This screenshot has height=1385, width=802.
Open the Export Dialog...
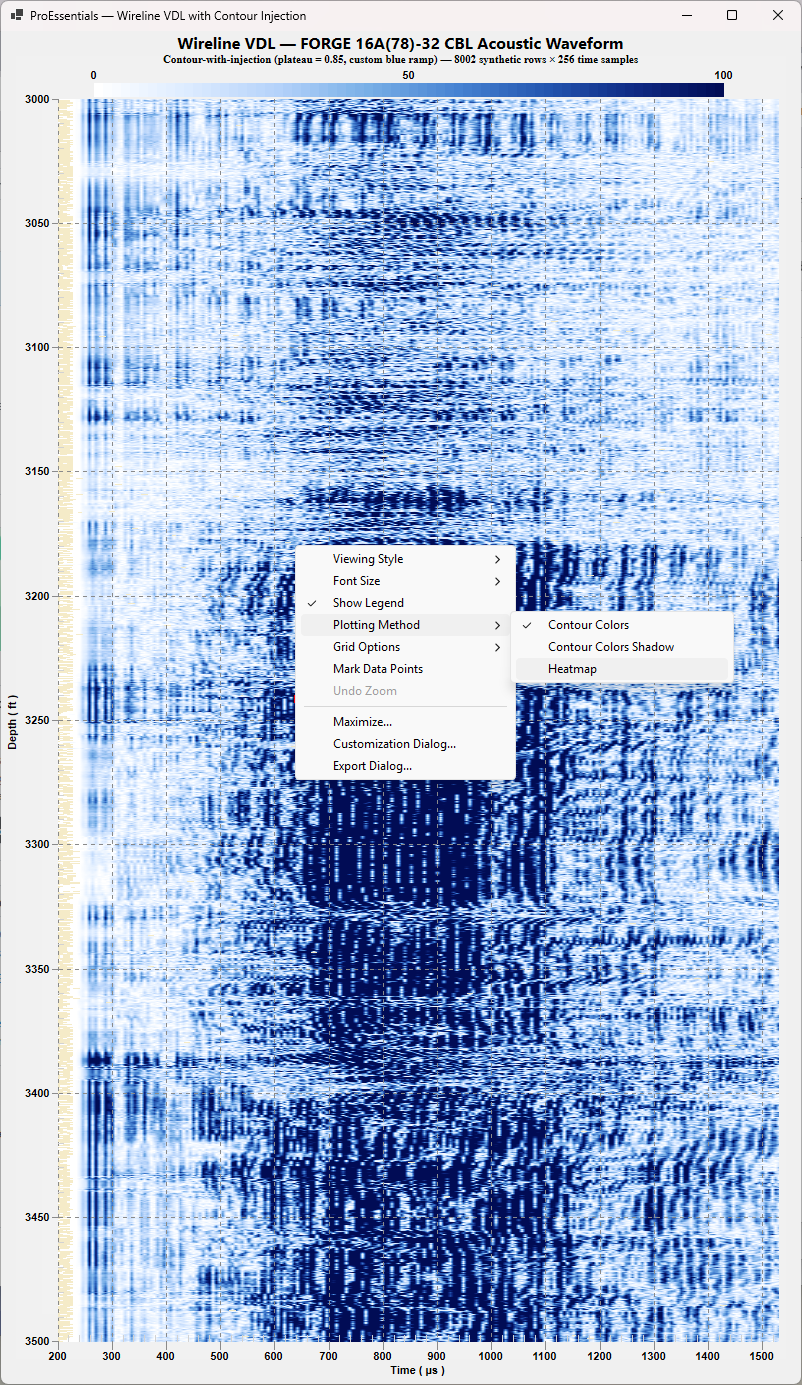tap(405, 766)
